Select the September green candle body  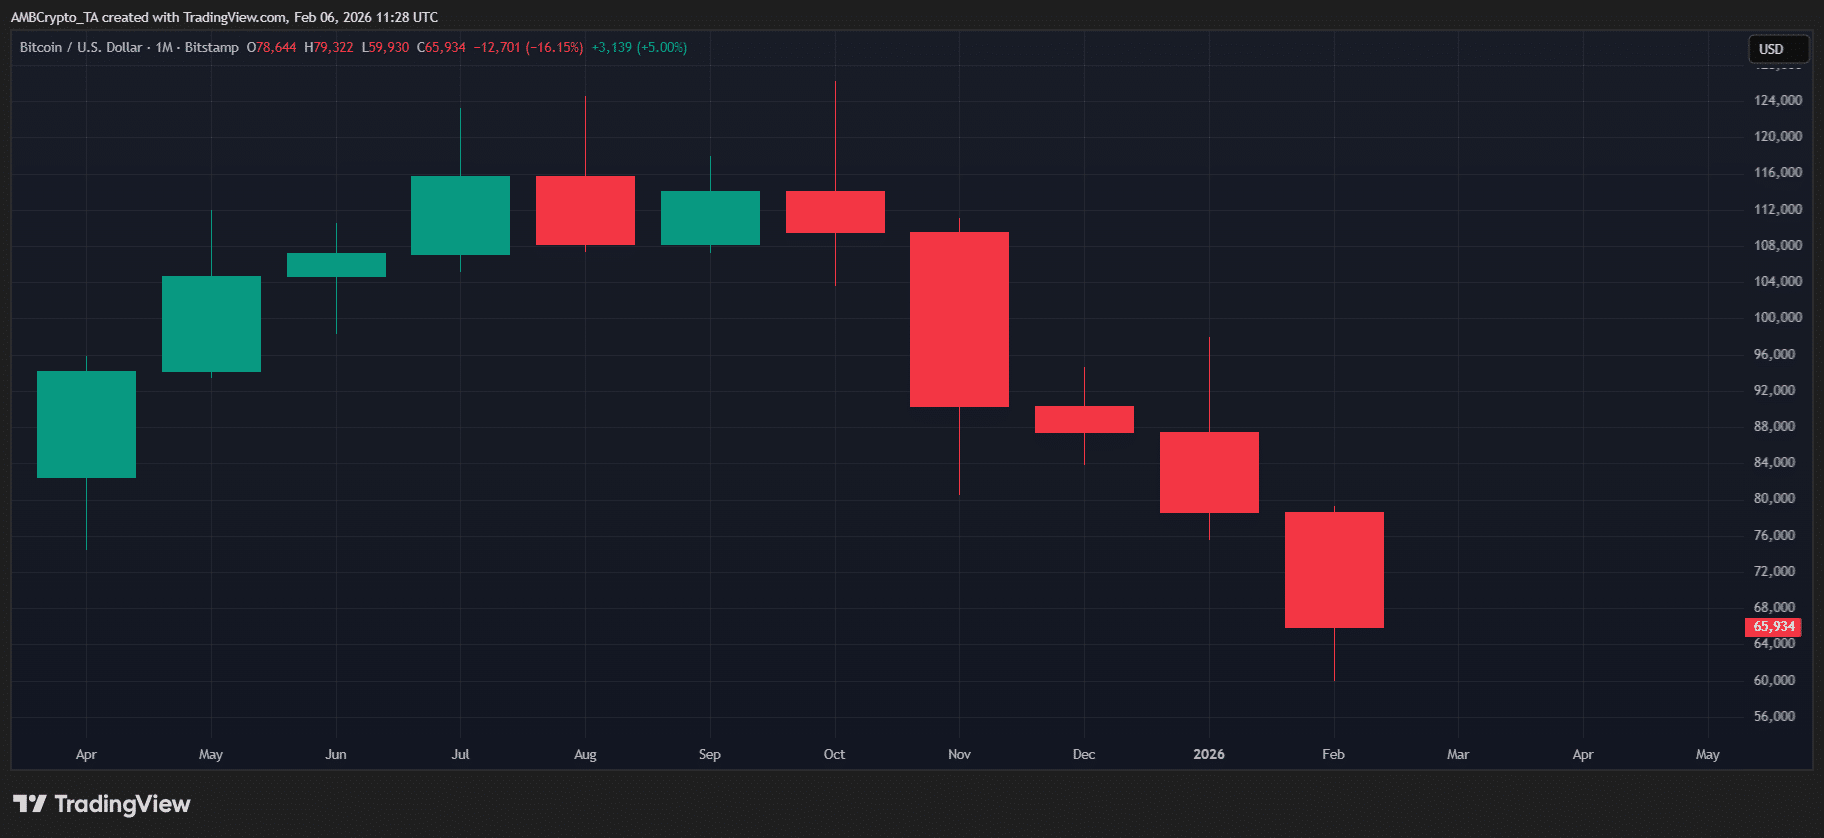[710, 218]
